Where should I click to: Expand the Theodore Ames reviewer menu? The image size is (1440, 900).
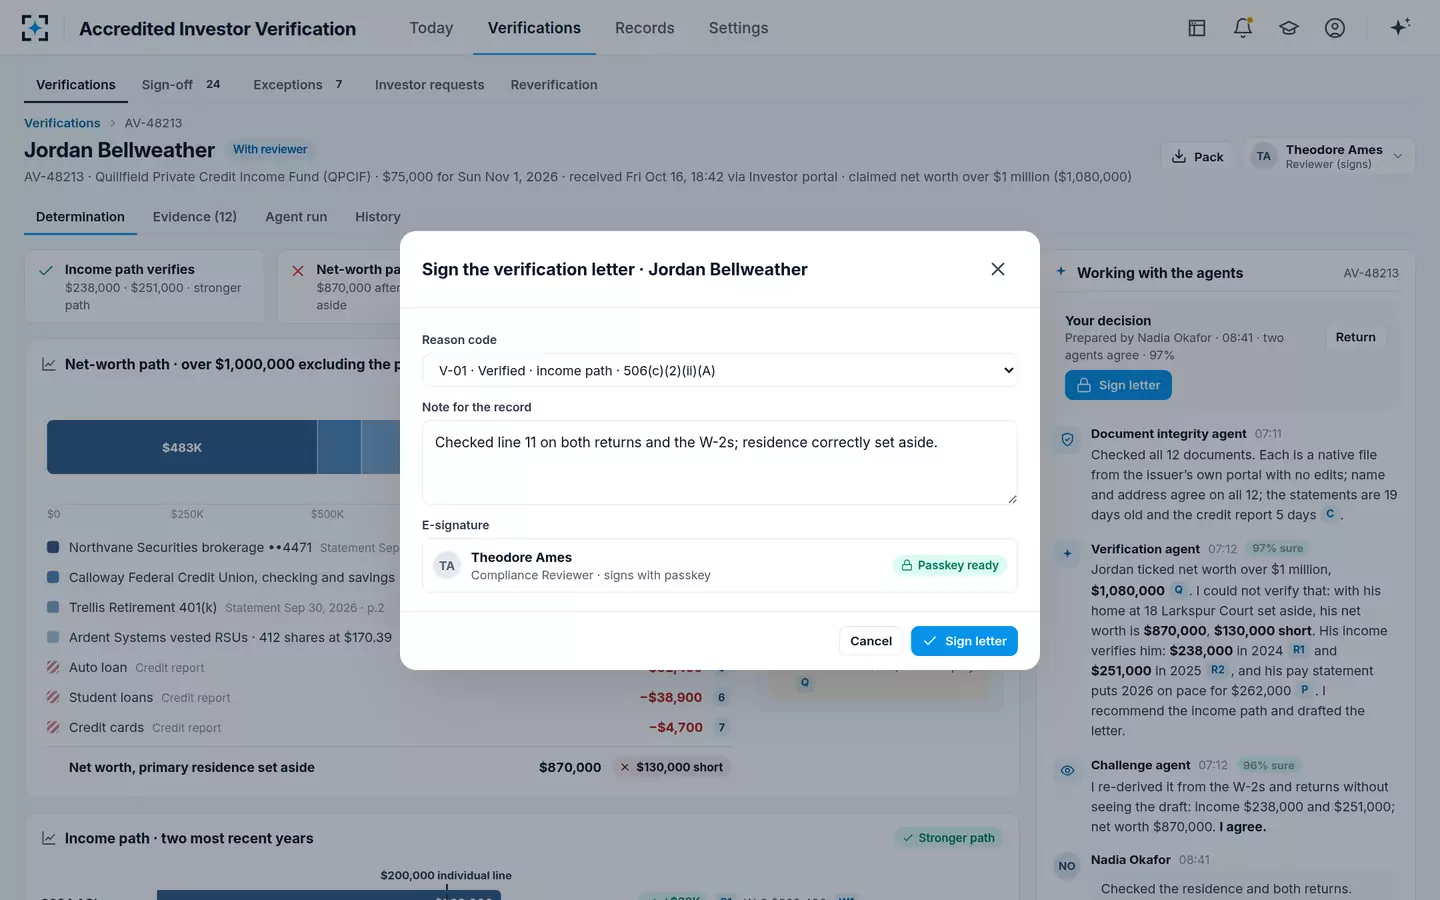1329,156
